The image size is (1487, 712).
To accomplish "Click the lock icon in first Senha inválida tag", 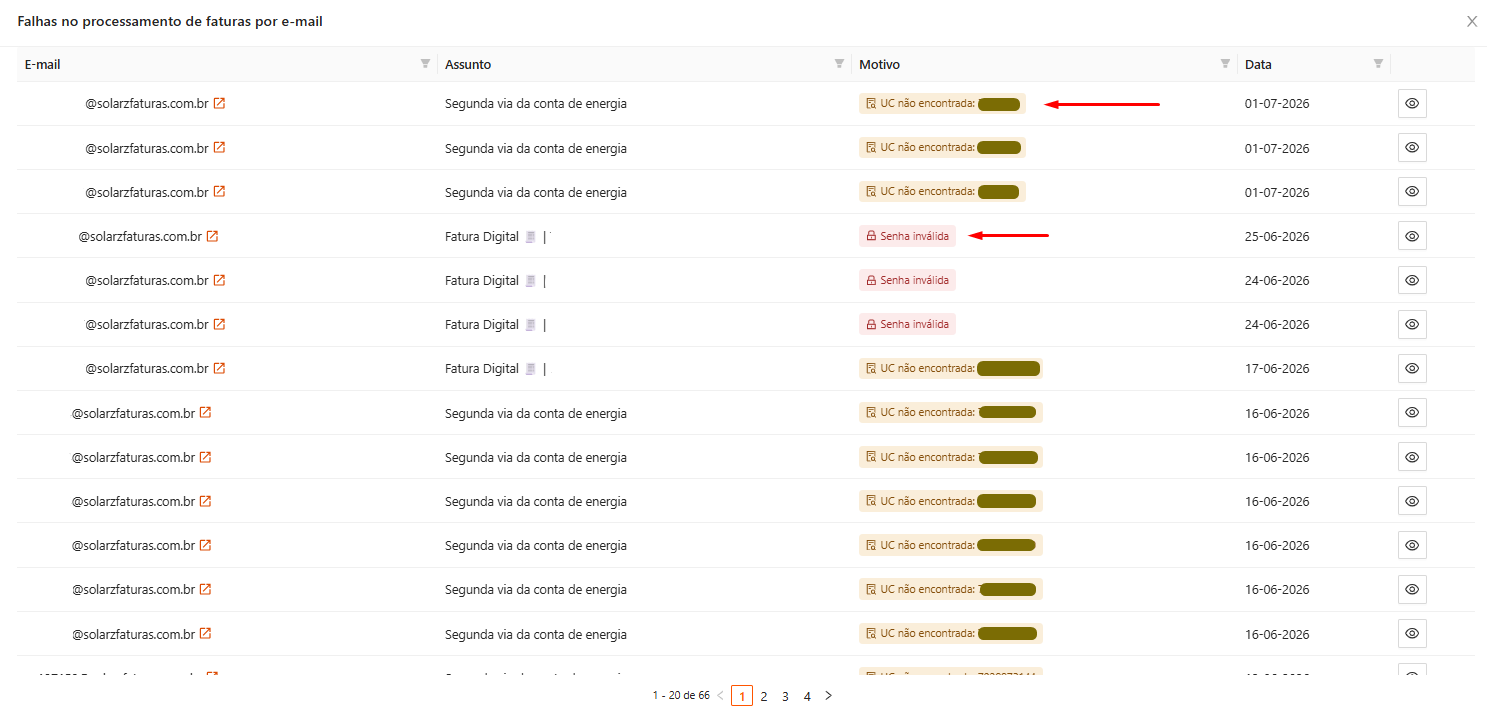I will pos(871,236).
